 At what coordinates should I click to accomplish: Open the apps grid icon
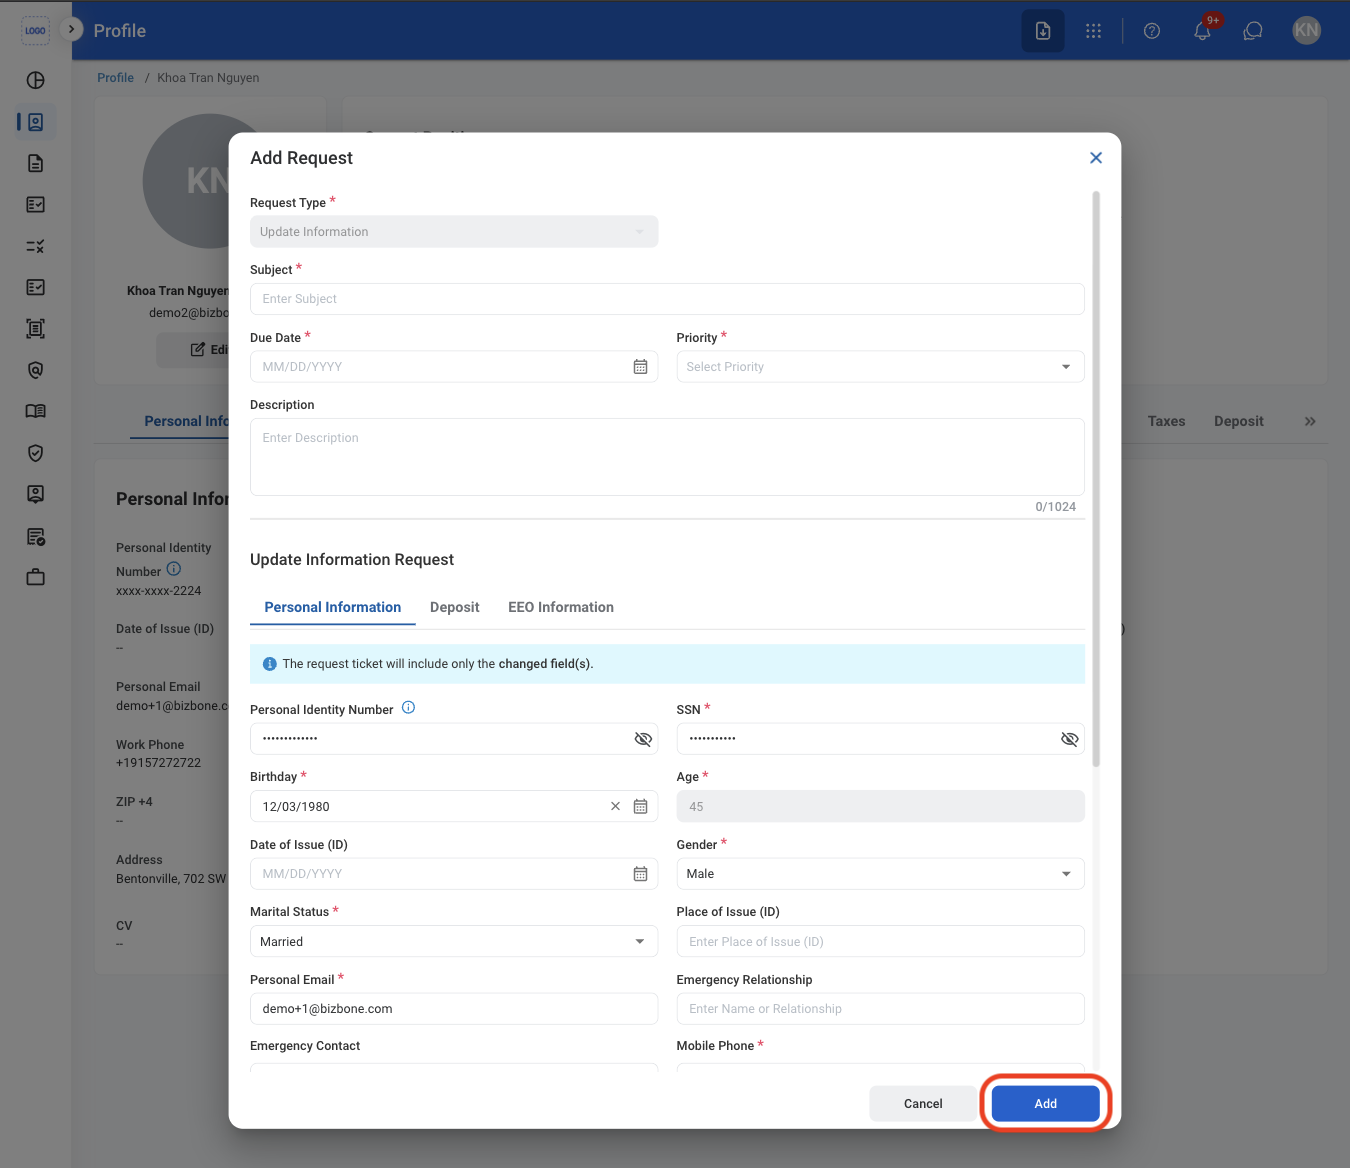(x=1093, y=31)
